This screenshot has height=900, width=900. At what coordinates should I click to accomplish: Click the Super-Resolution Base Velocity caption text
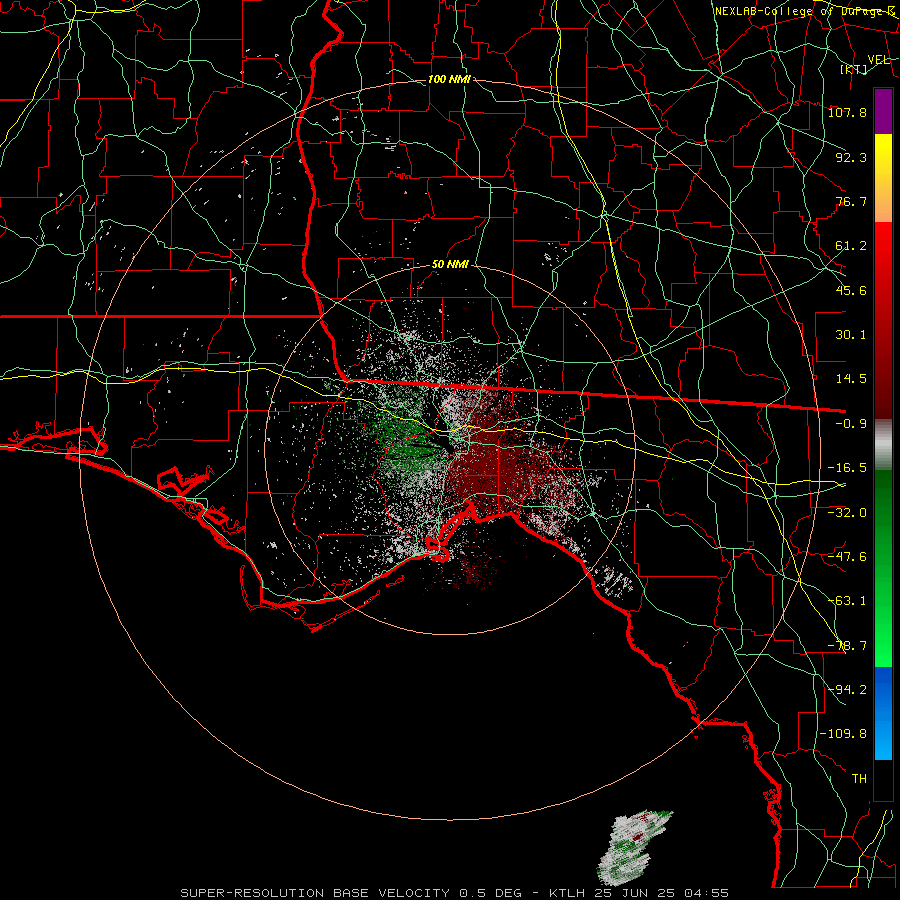pos(455,893)
